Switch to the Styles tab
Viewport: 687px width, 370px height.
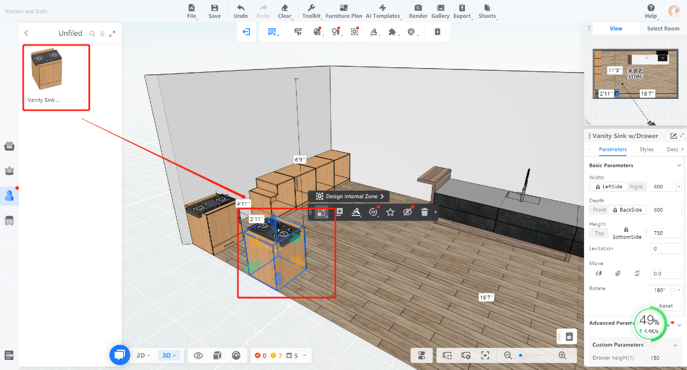646,149
